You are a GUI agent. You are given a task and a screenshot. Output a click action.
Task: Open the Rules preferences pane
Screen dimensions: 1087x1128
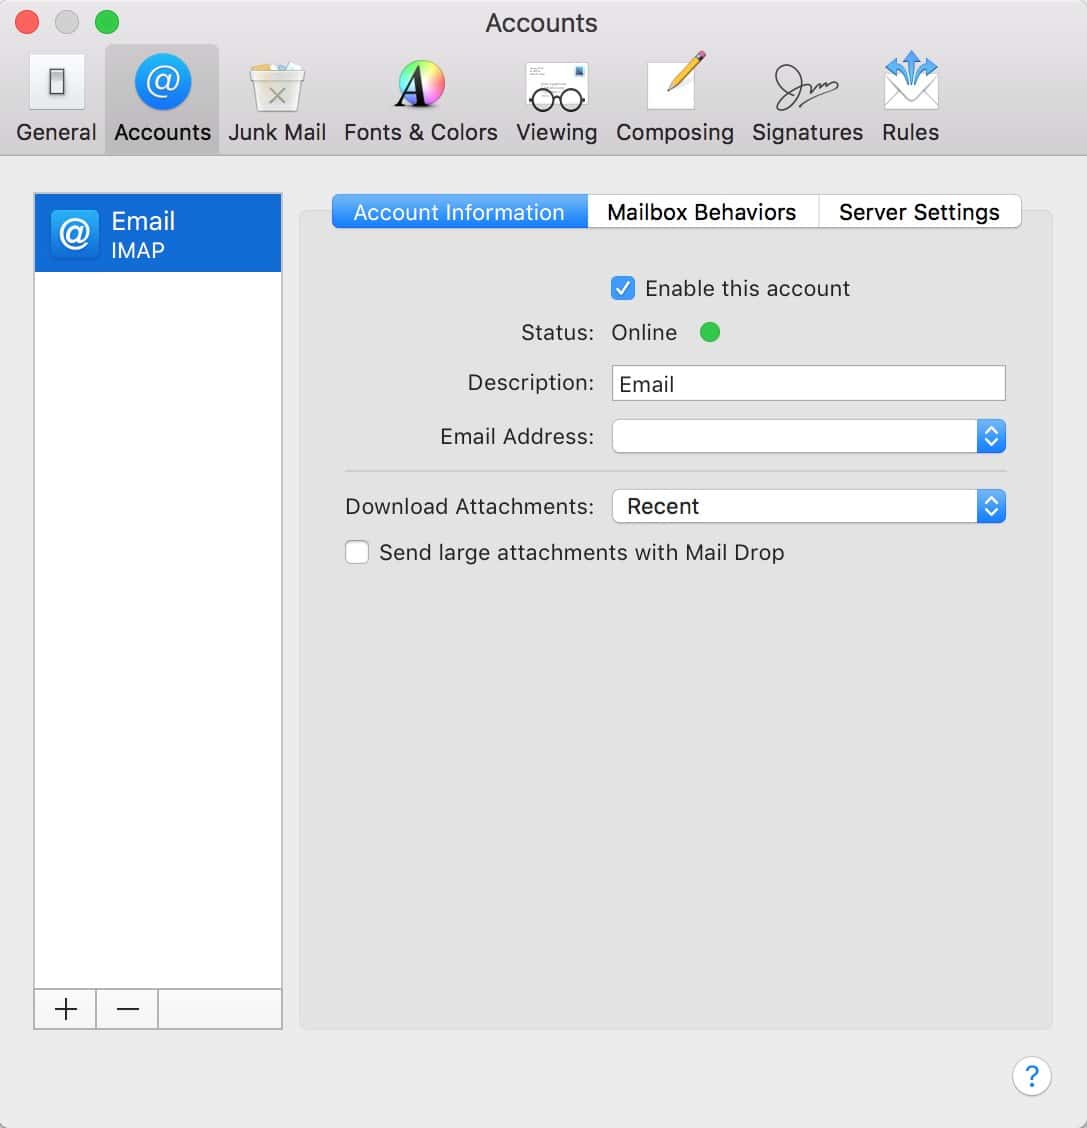(910, 100)
